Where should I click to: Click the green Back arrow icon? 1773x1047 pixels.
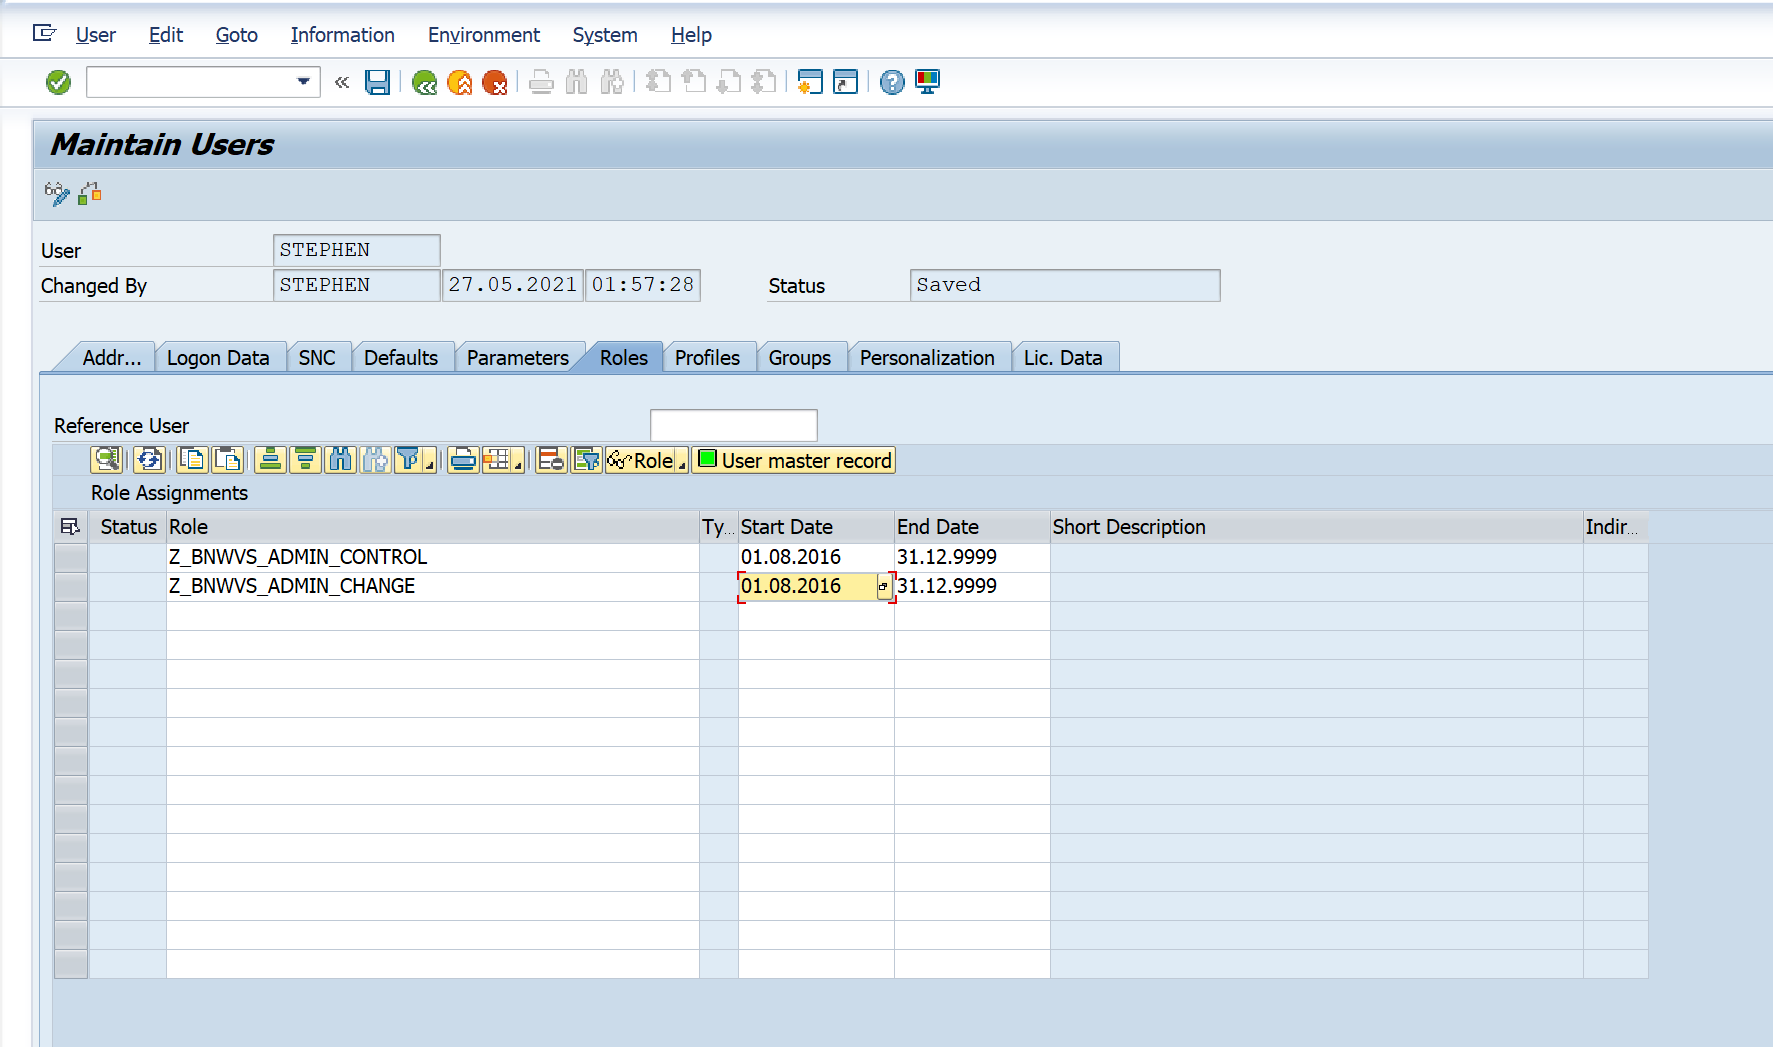[x=424, y=82]
